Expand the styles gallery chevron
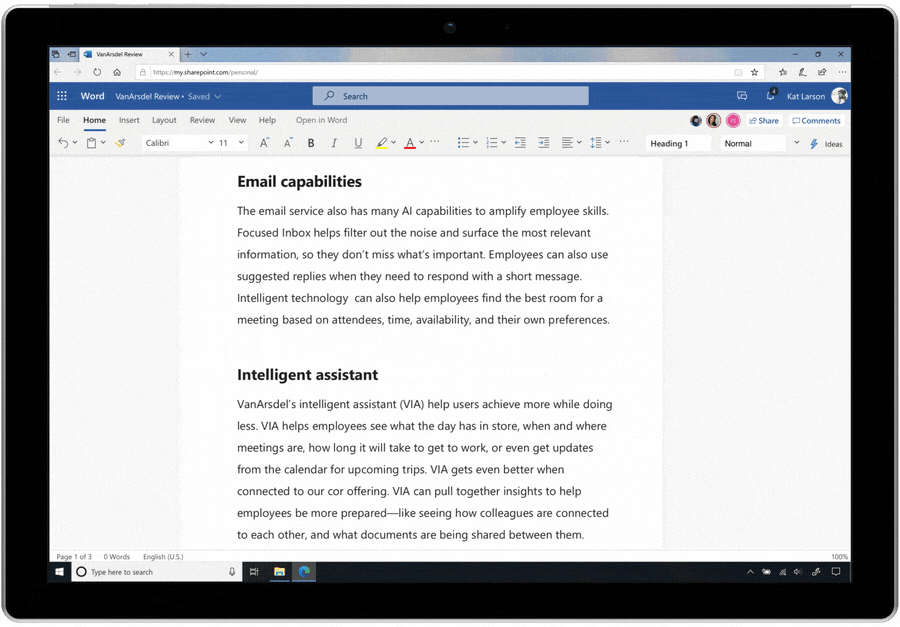The width and height of the screenshot is (900, 627). point(797,143)
